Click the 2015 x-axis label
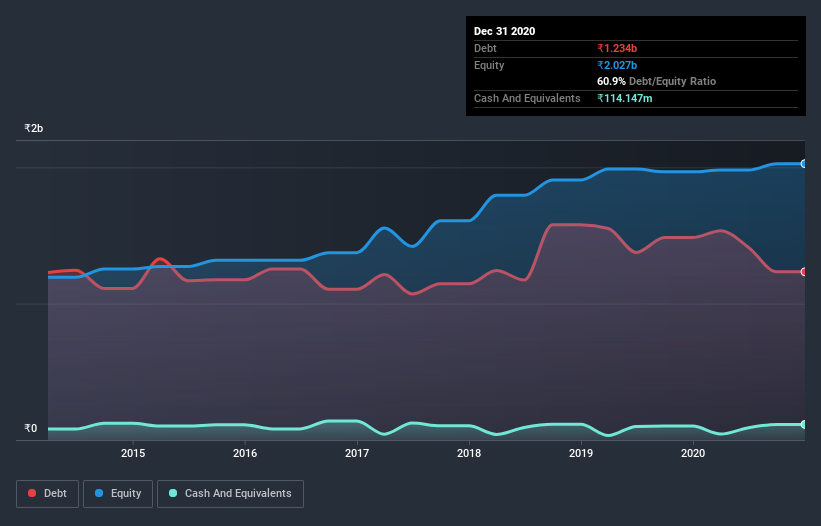Screen dimensions: 821x526 coord(133,453)
